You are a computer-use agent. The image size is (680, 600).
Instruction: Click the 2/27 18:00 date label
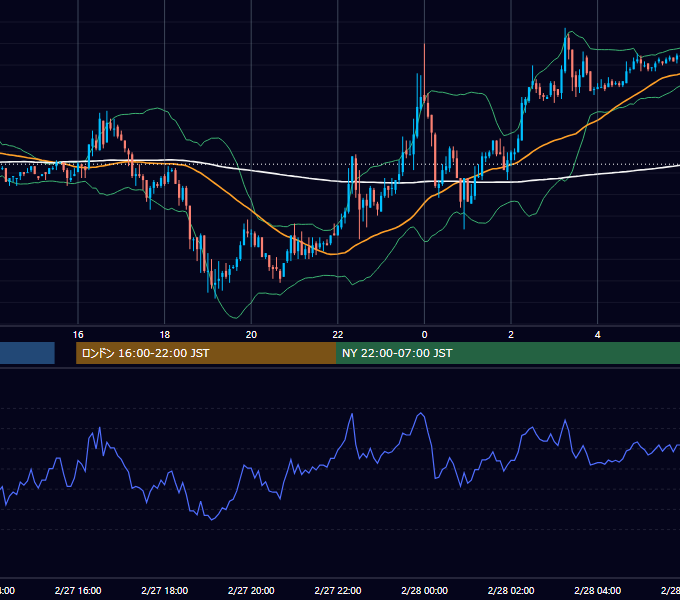point(165,590)
